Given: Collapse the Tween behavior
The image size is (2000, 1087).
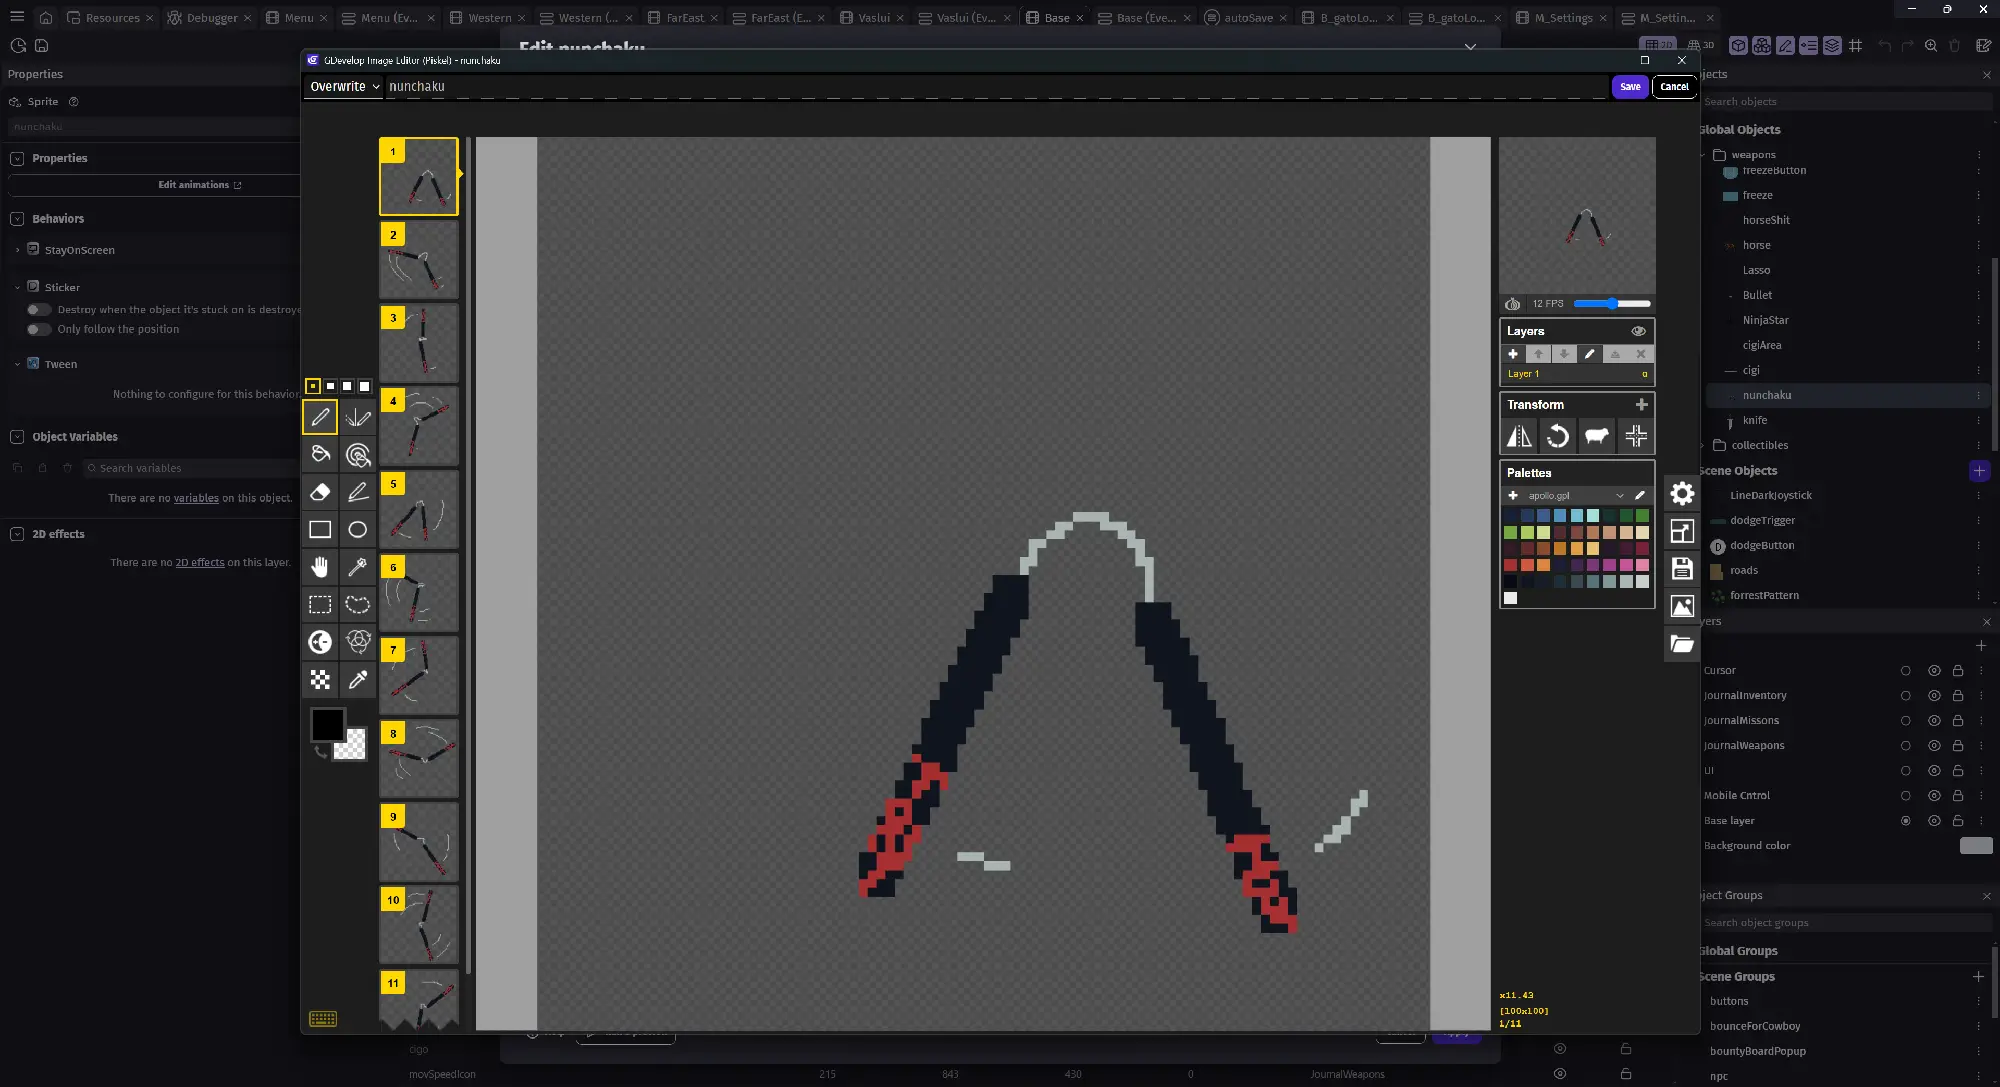Looking at the screenshot, I should click(17, 364).
